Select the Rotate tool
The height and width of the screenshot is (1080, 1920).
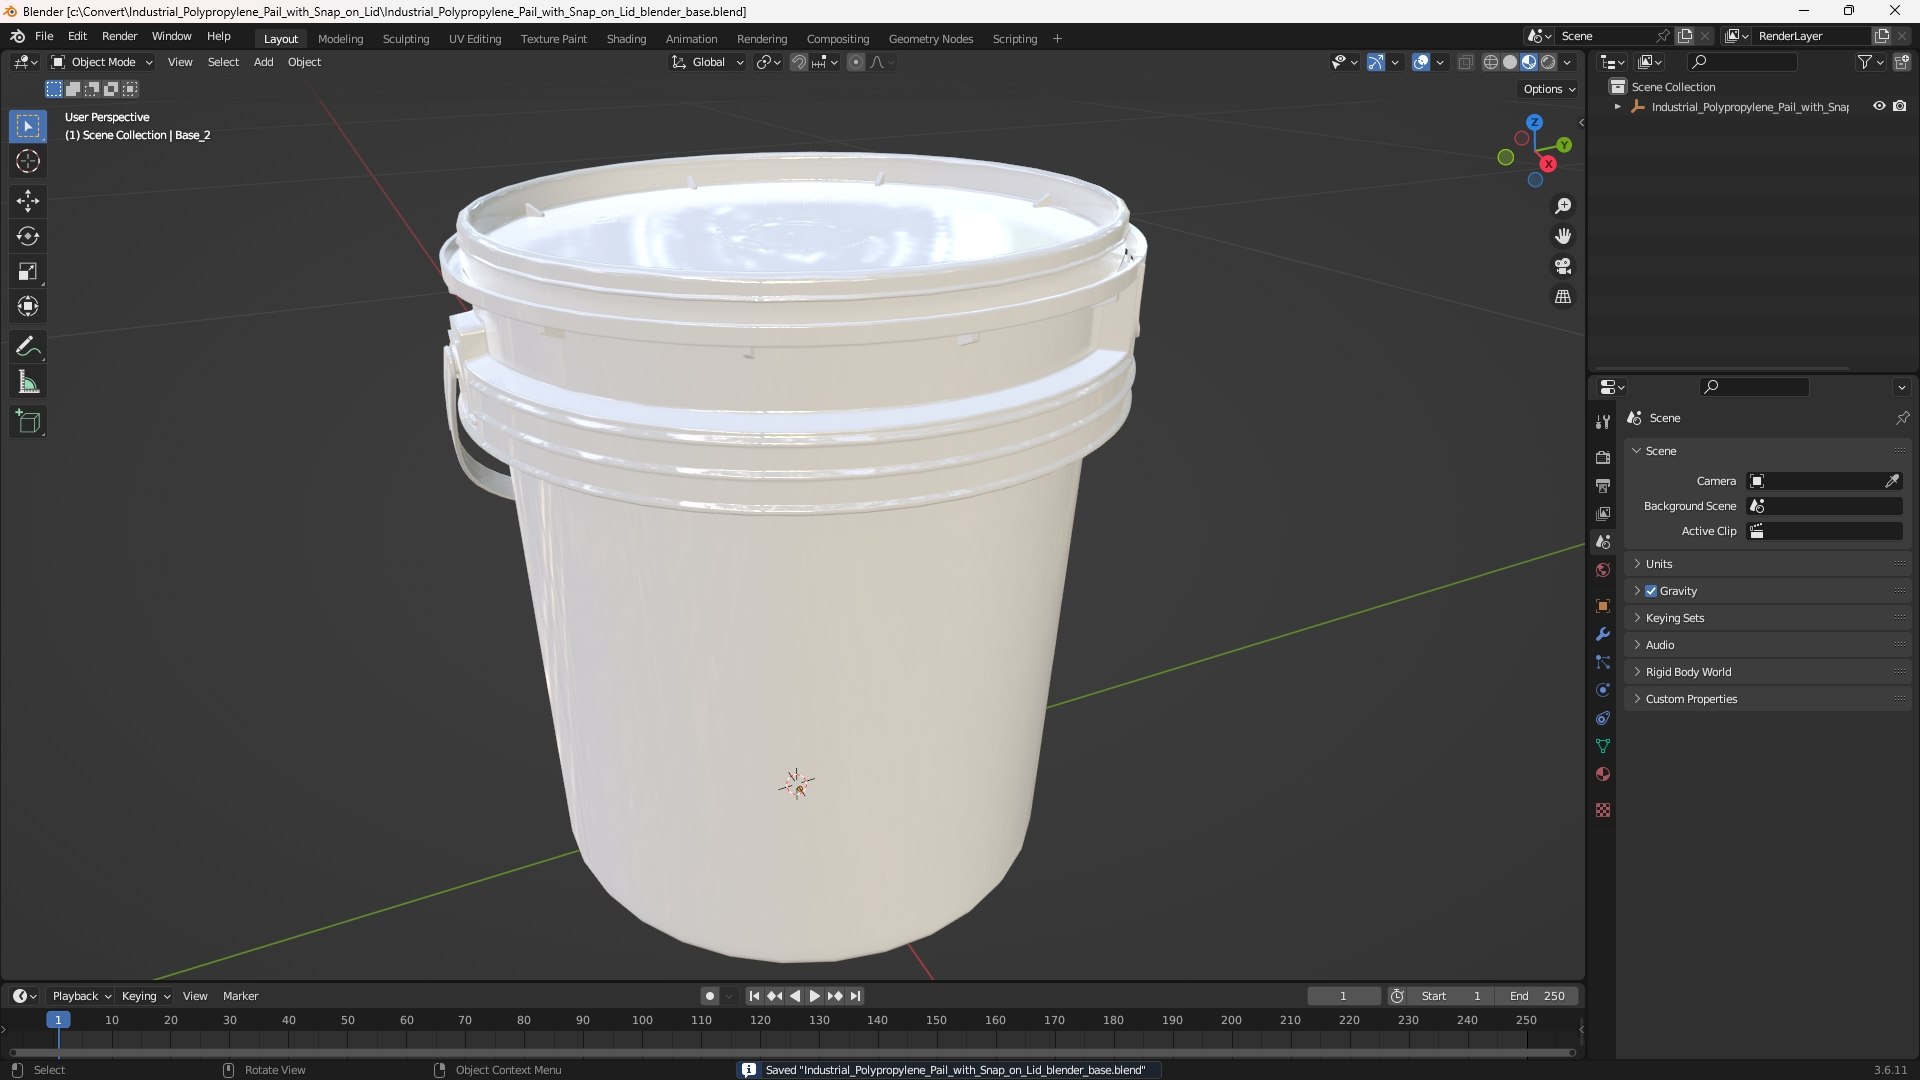(x=28, y=236)
